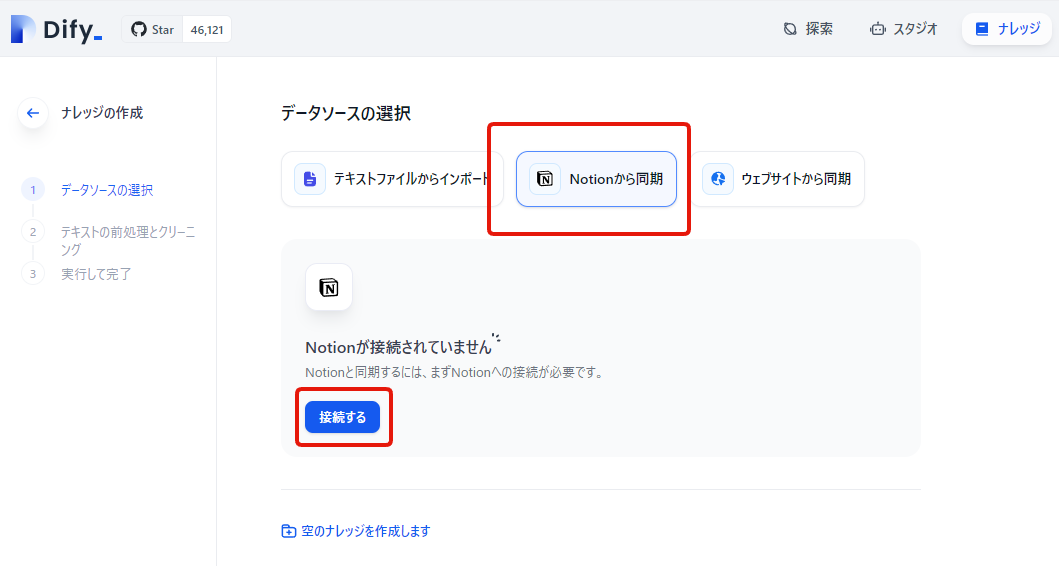Screen dimensions: 1059x566
Task: Open the スタジオ navigation tab
Action: pyautogui.click(x=904, y=29)
